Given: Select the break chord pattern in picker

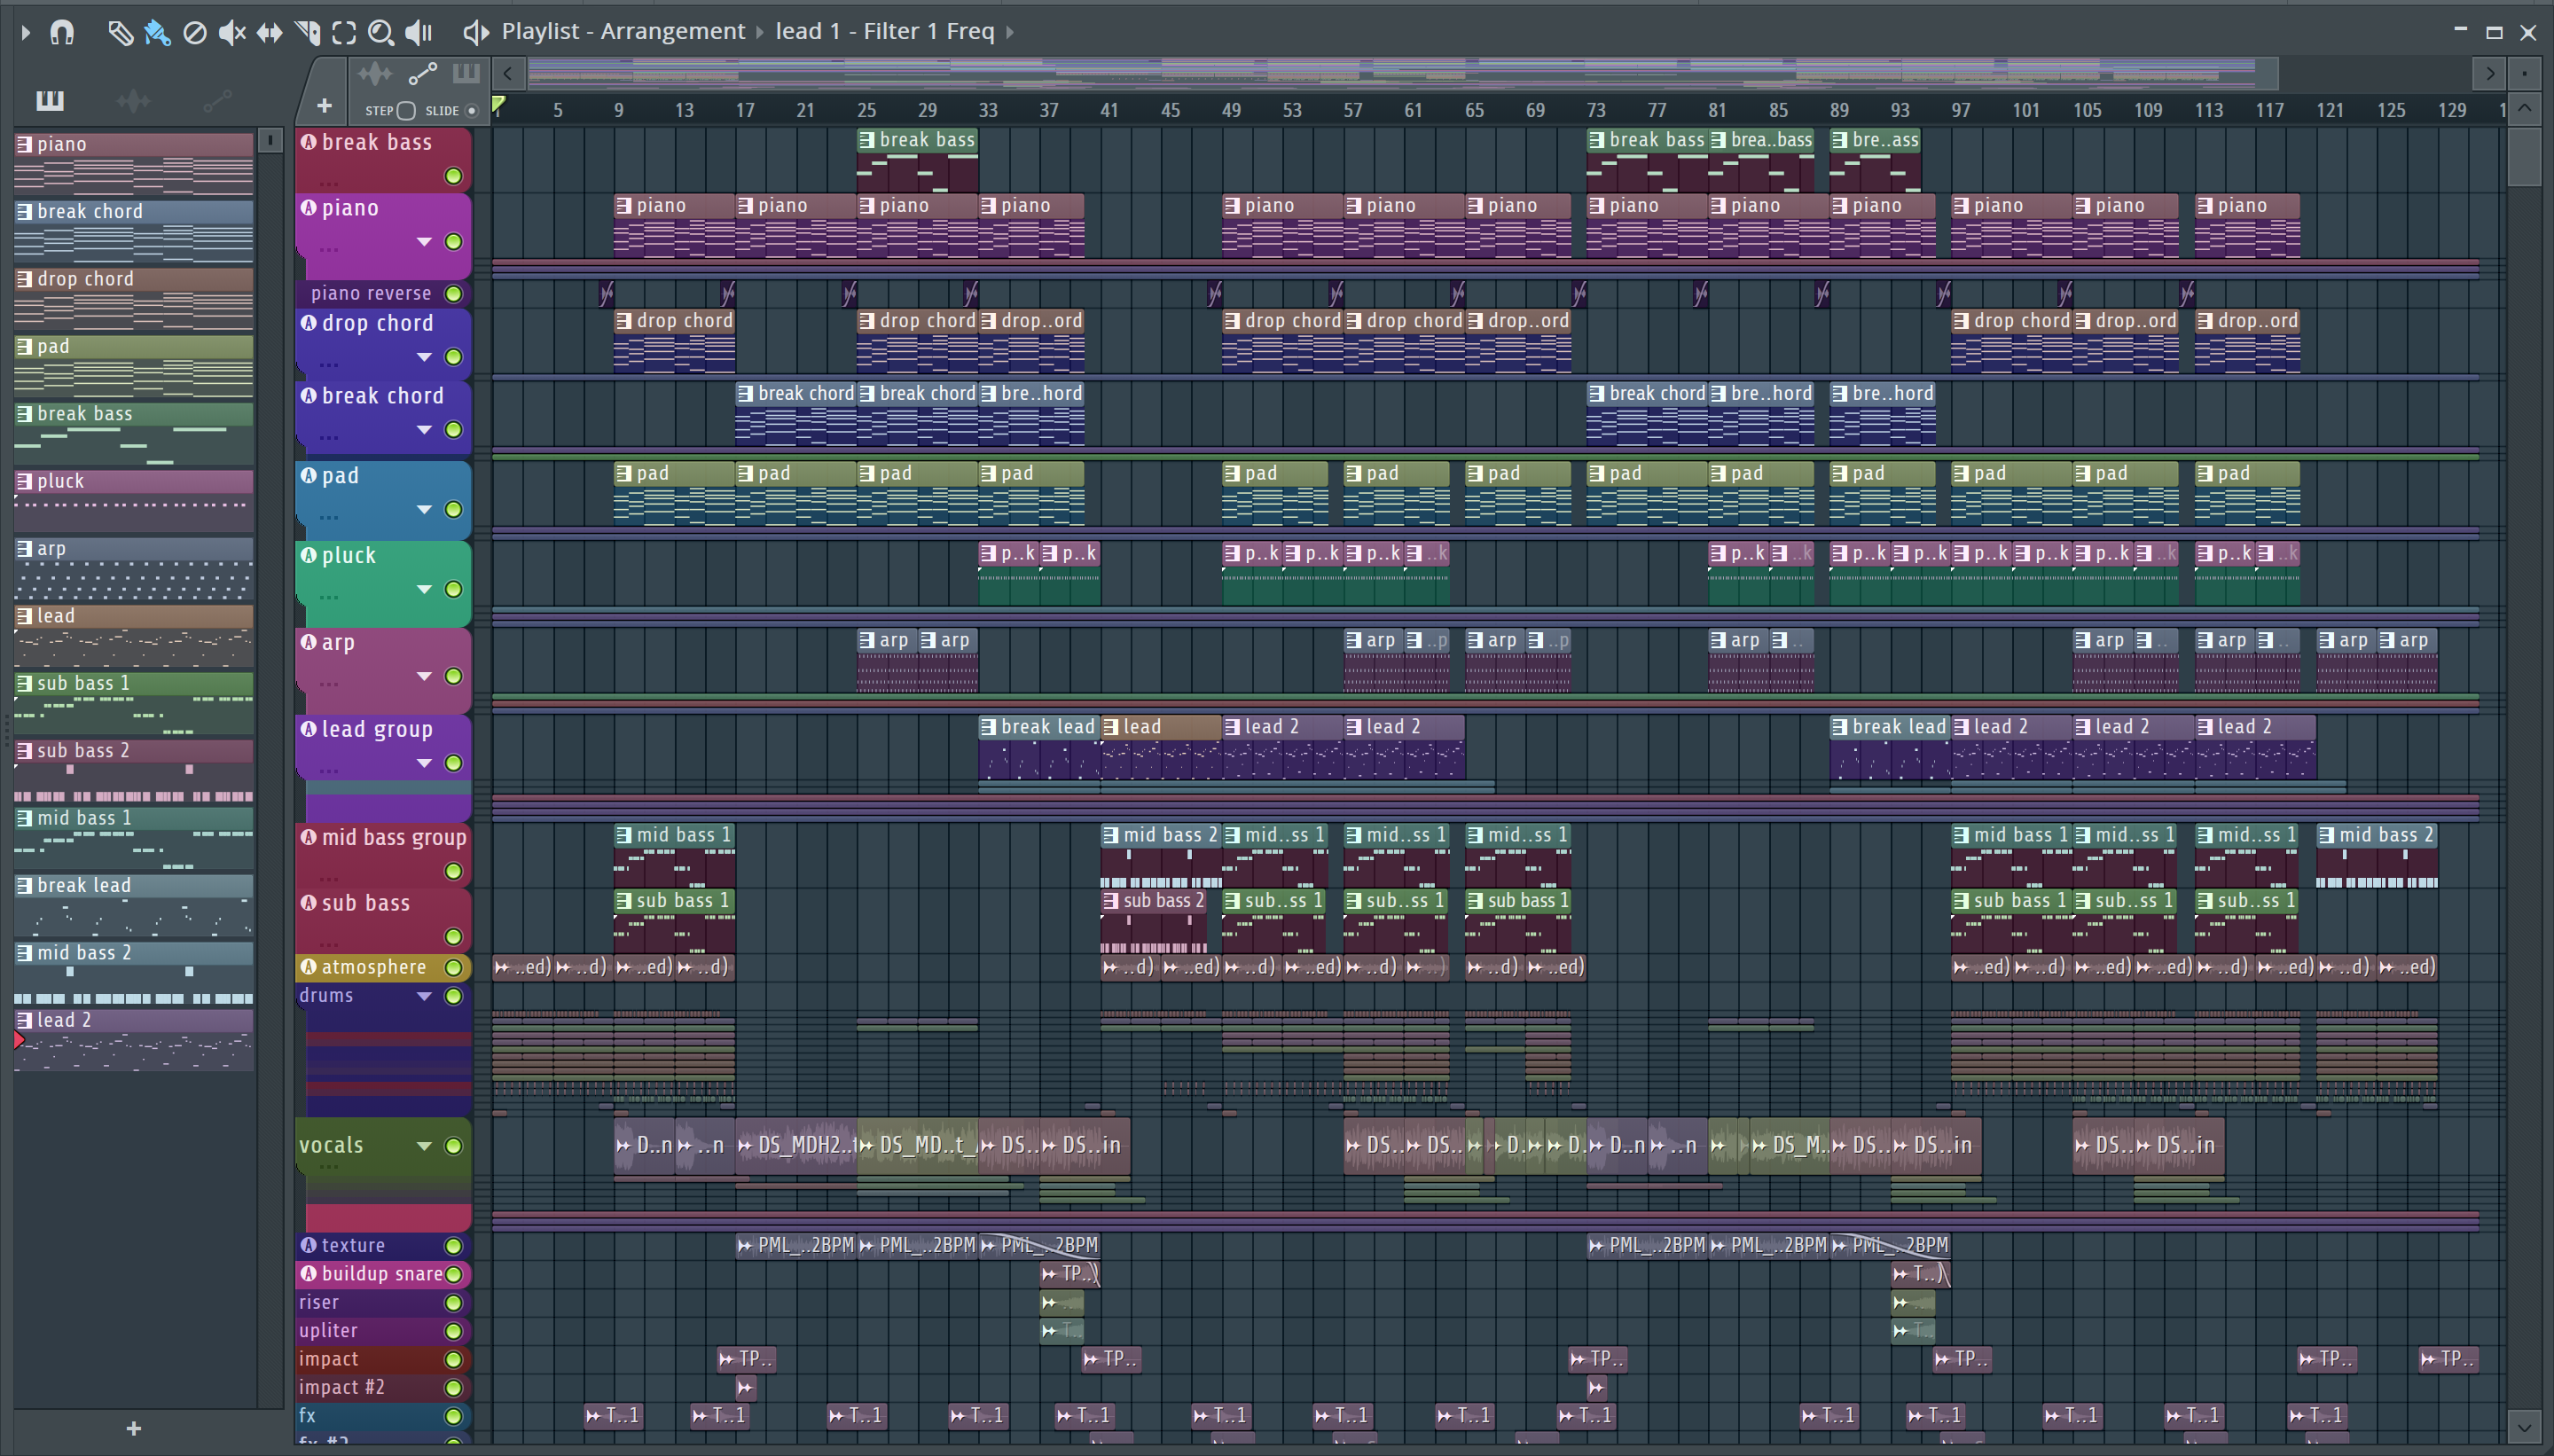Looking at the screenshot, I should (x=134, y=231).
